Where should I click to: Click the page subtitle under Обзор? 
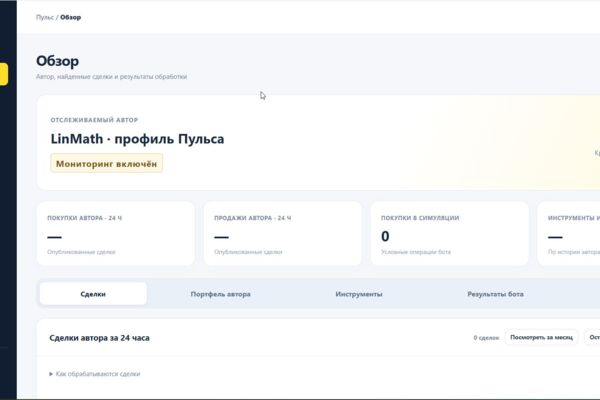(x=111, y=77)
